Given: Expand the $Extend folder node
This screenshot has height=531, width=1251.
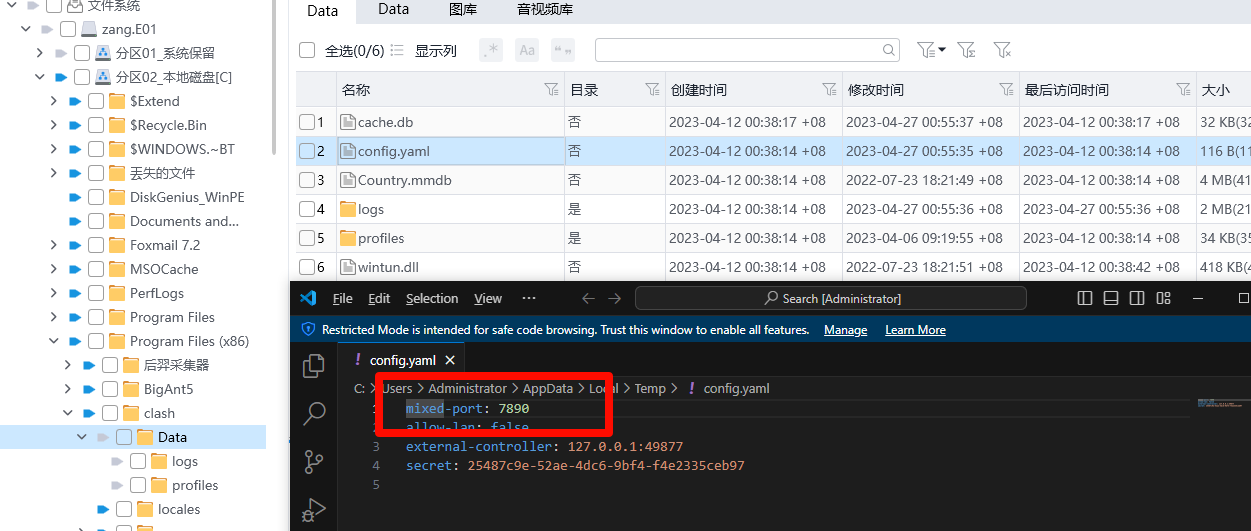Looking at the screenshot, I should pyautogui.click(x=54, y=101).
